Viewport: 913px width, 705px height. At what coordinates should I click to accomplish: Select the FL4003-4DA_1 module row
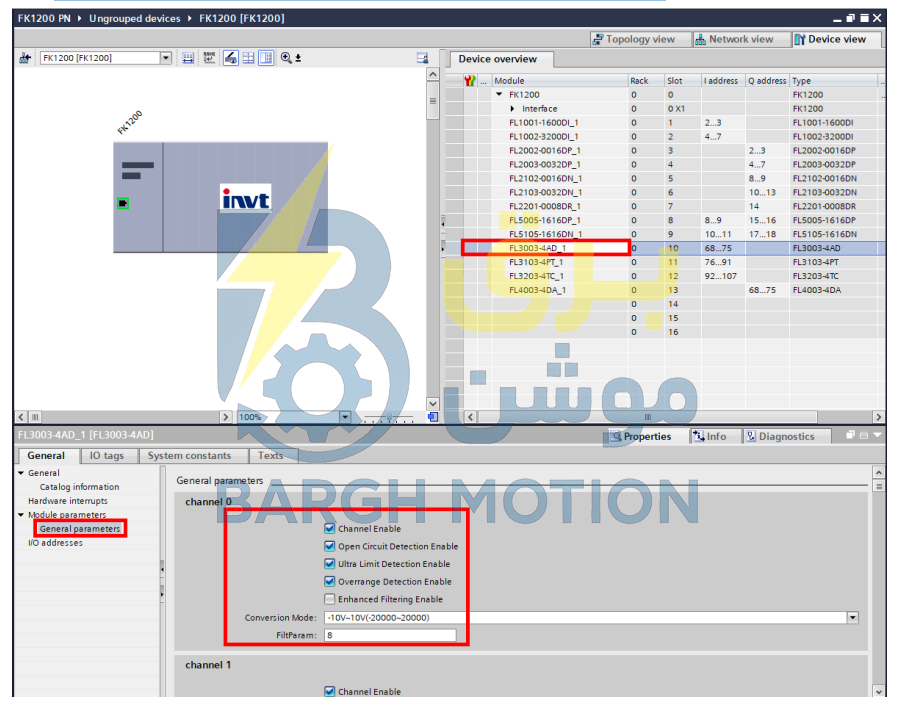pos(665,290)
